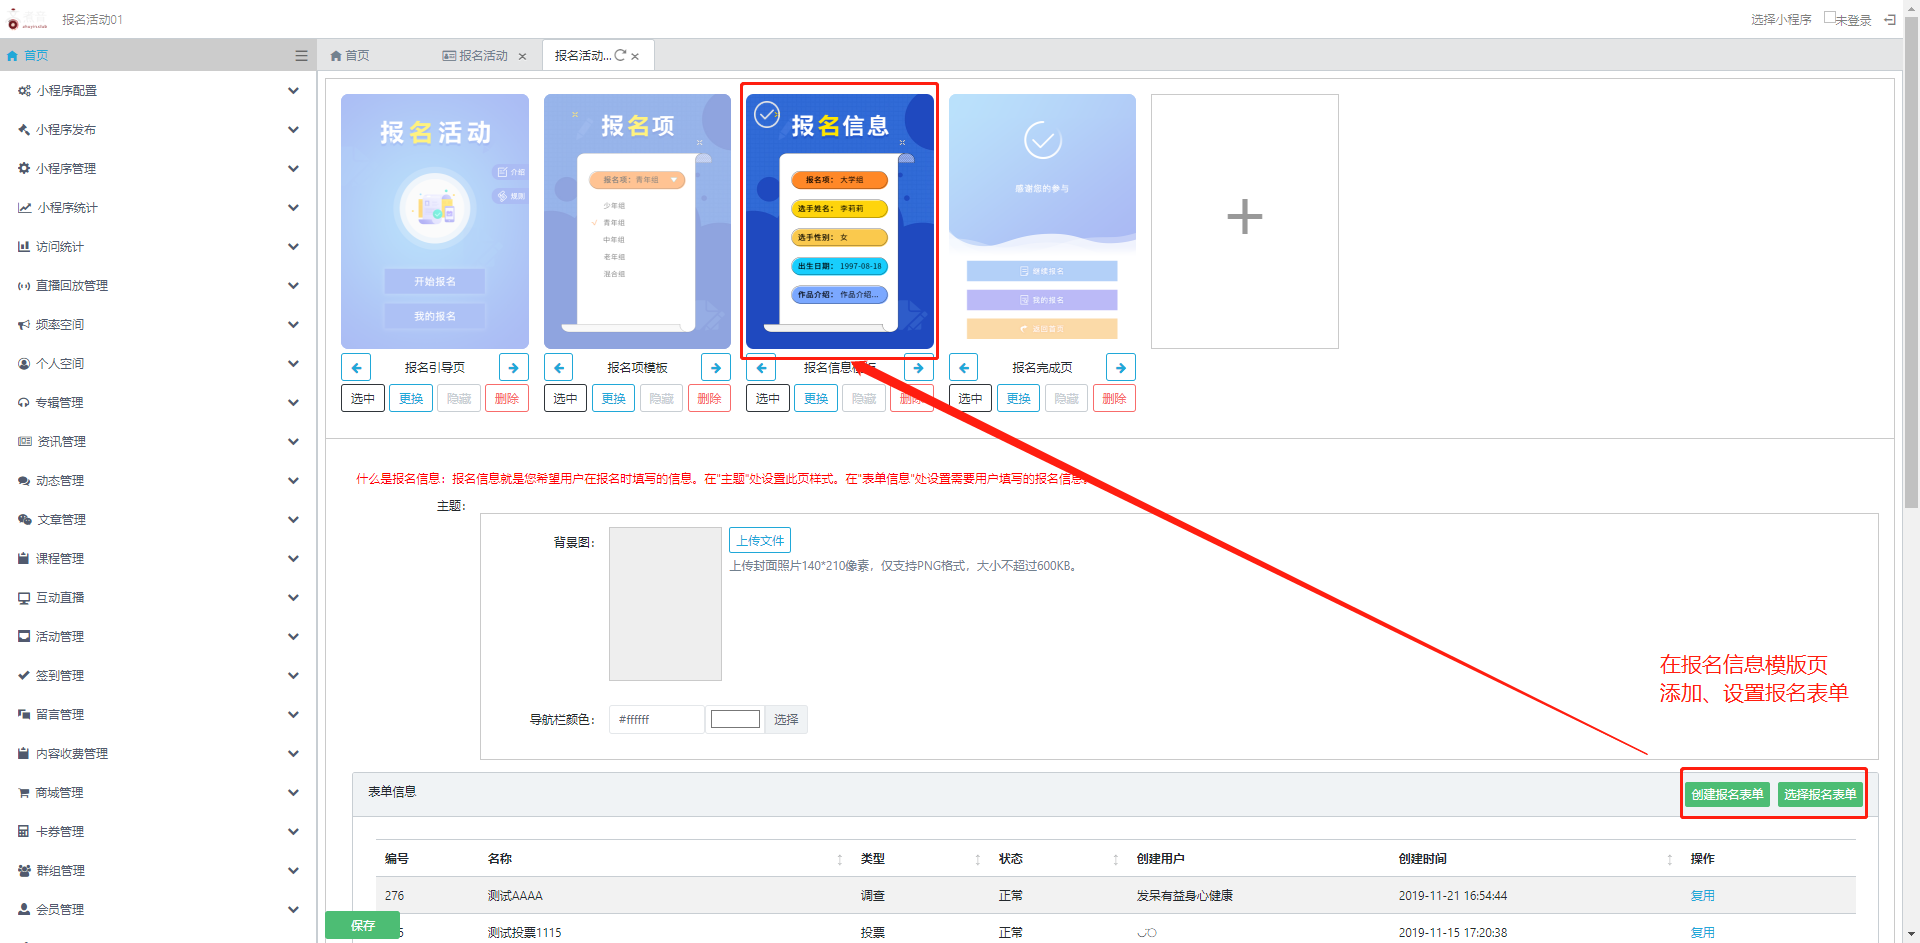Click the refresh icon on the active tab
The width and height of the screenshot is (1920, 943).
coord(620,56)
